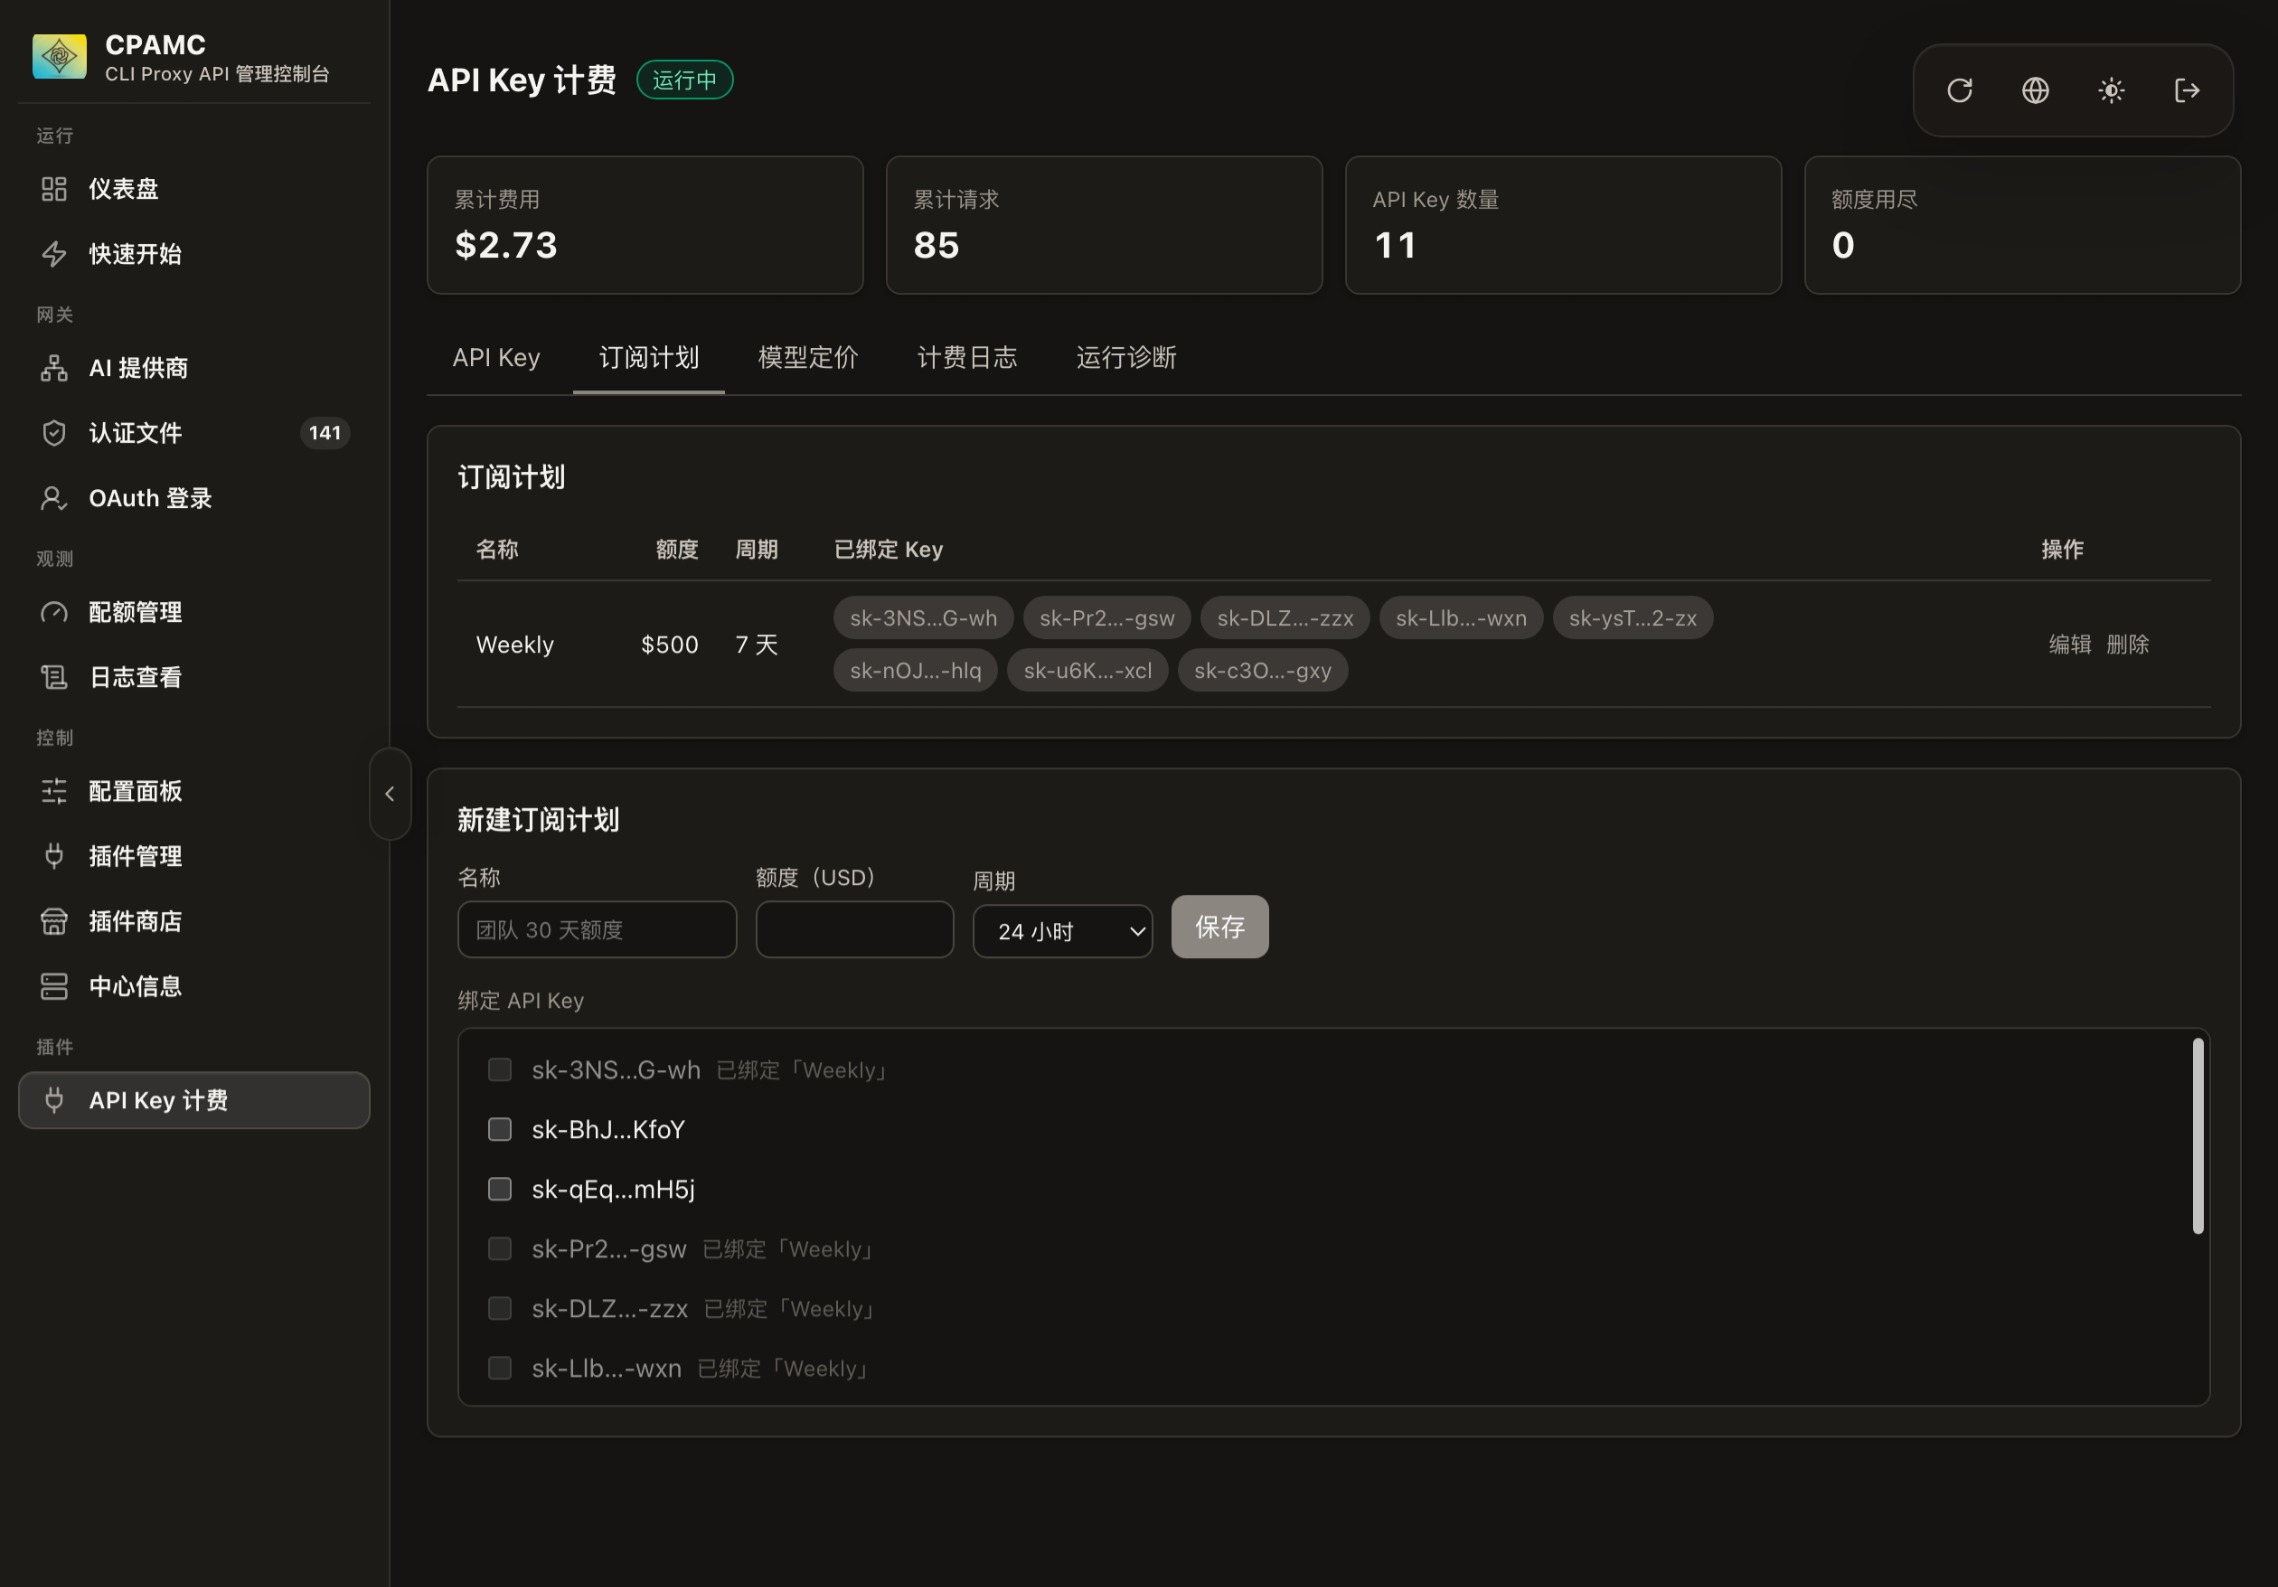Open 认证文件 in the sidebar
Screen dimensions: 2278x1587
pos(194,433)
